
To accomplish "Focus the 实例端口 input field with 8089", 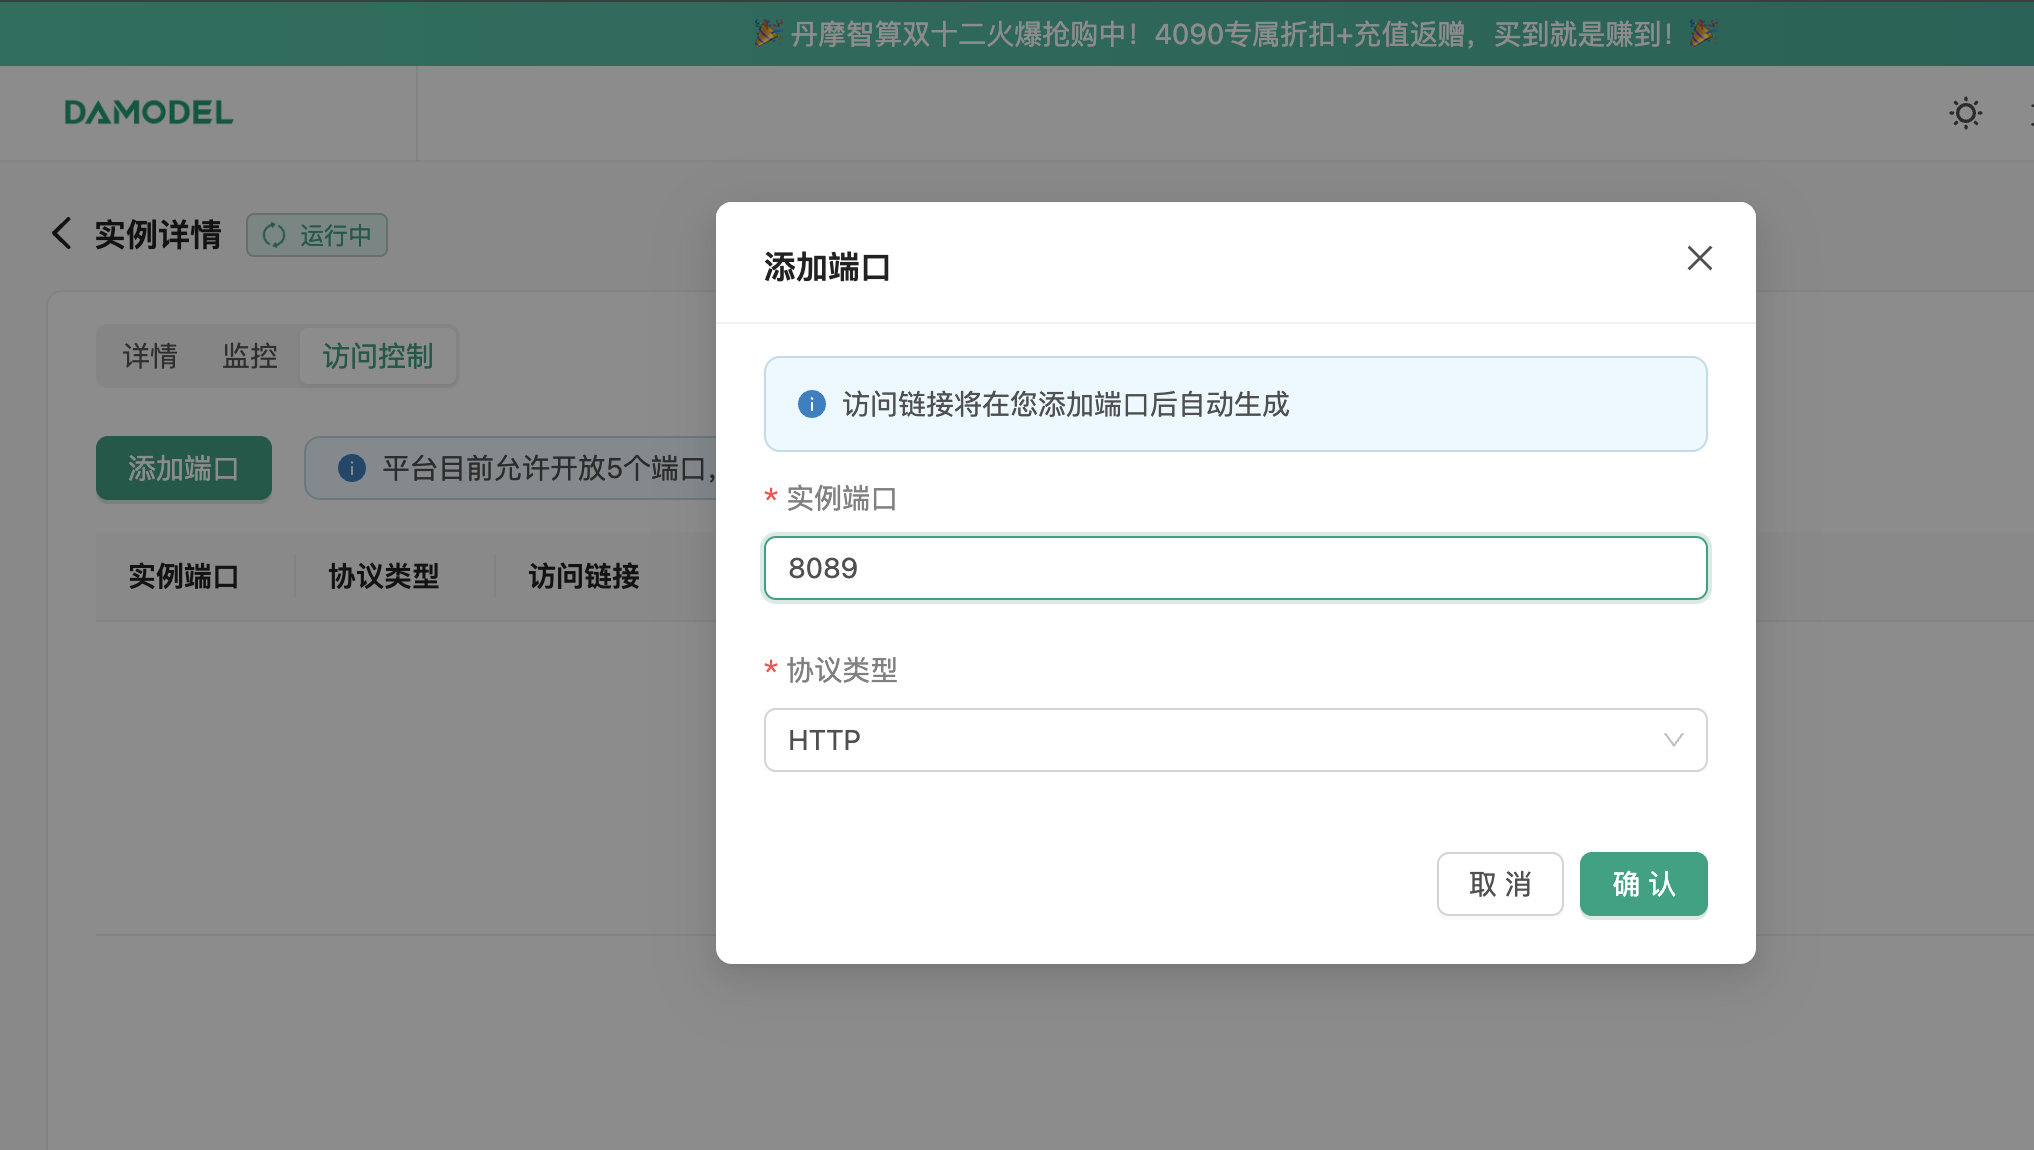I will point(1234,568).
